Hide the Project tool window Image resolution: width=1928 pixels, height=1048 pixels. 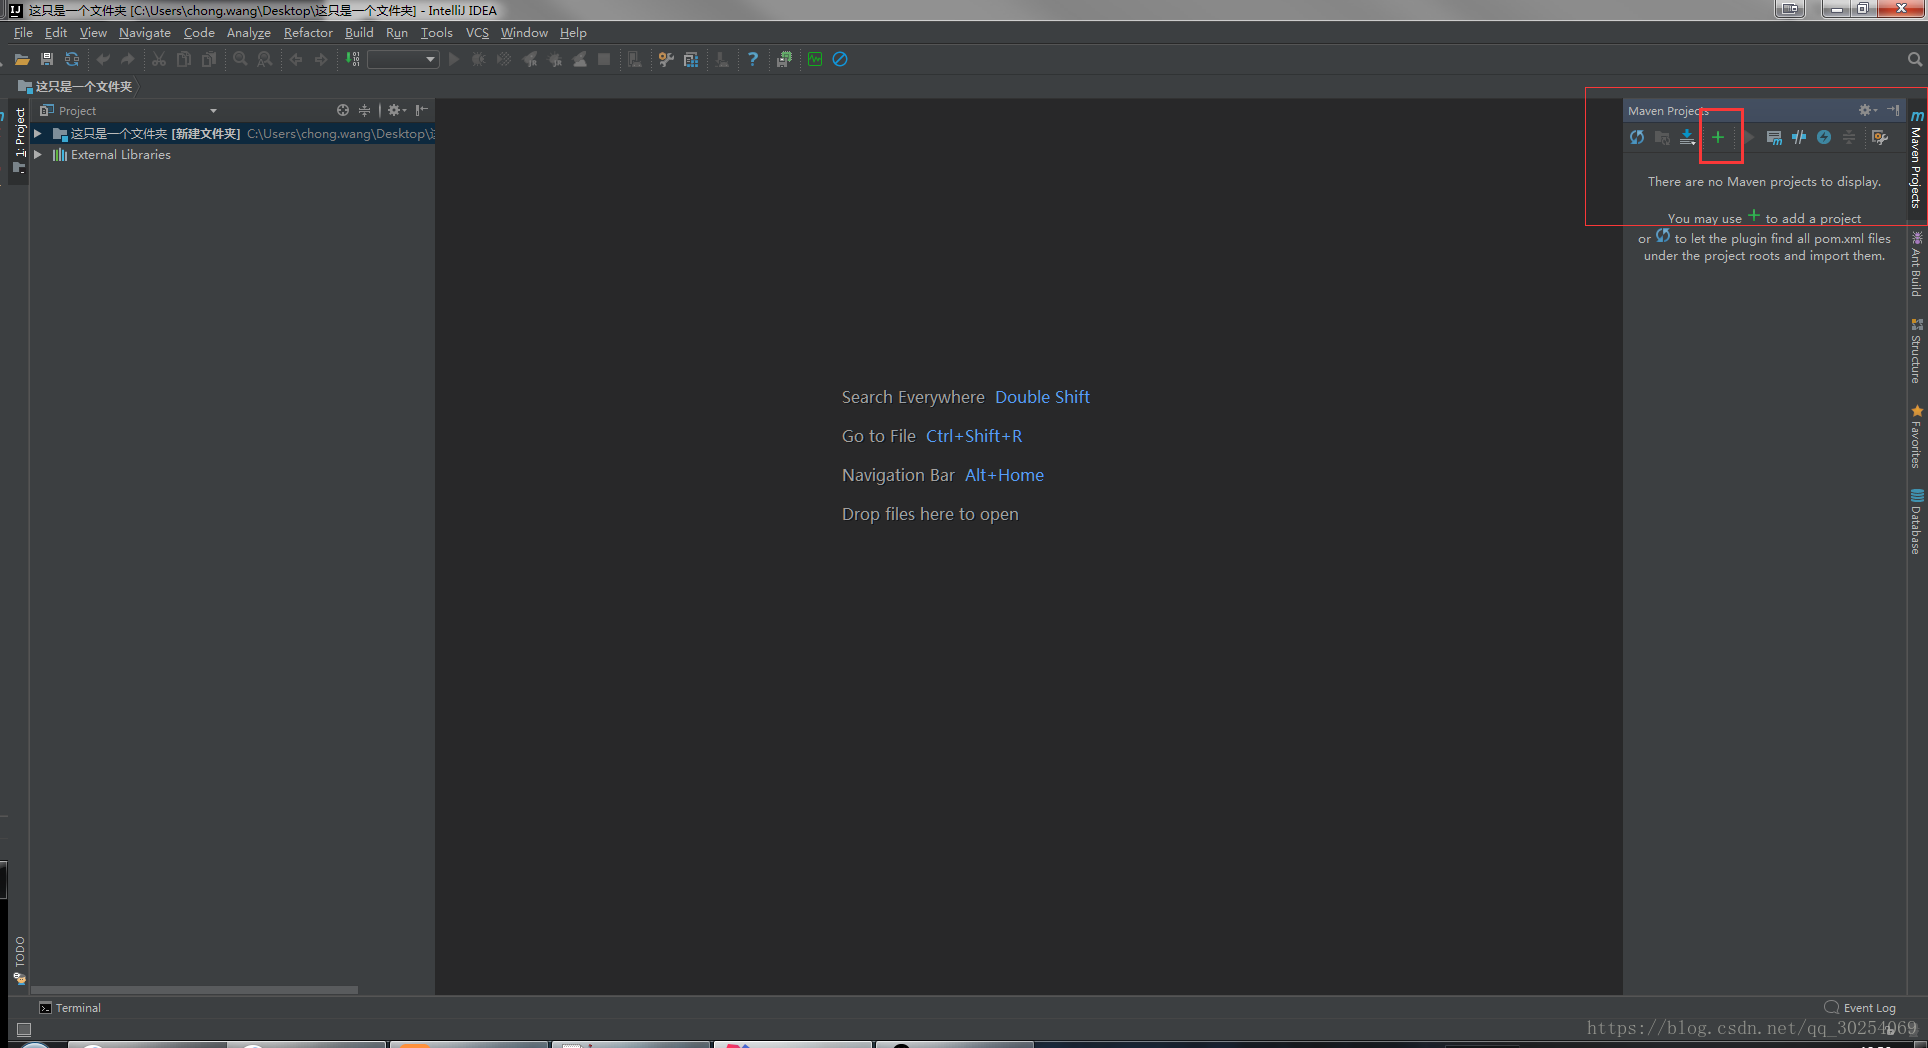(422, 111)
